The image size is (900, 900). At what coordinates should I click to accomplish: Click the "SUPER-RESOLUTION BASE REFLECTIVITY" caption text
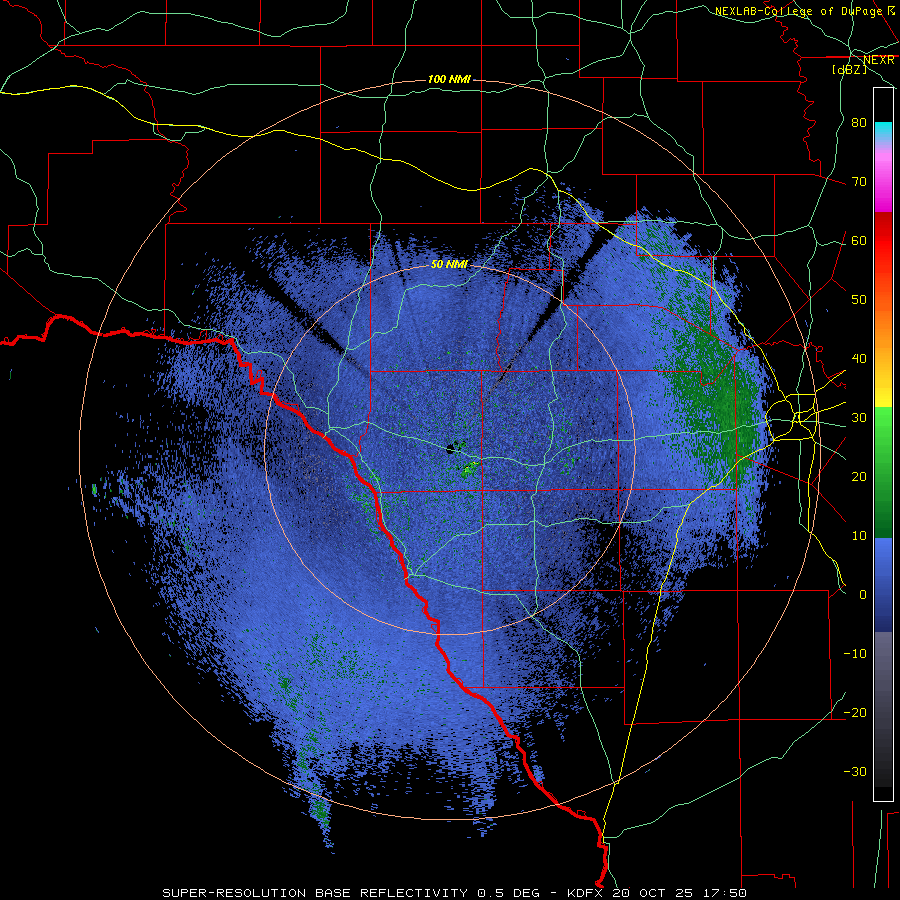point(317,893)
